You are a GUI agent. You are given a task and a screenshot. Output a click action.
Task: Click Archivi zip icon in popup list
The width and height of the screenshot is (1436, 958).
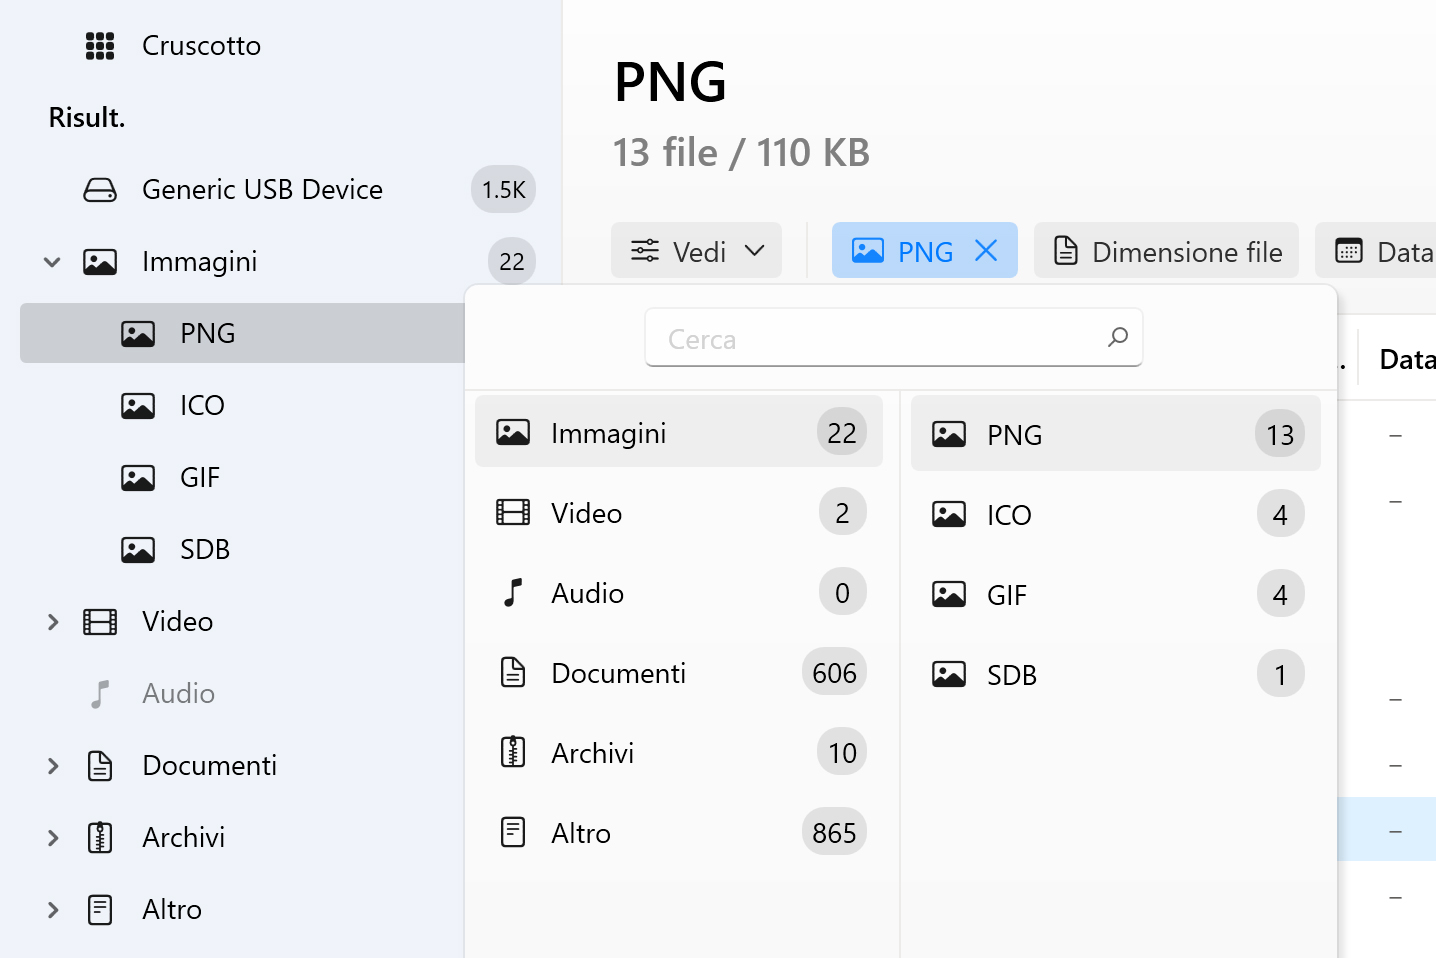pyautogui.click(x=513, y=752)
